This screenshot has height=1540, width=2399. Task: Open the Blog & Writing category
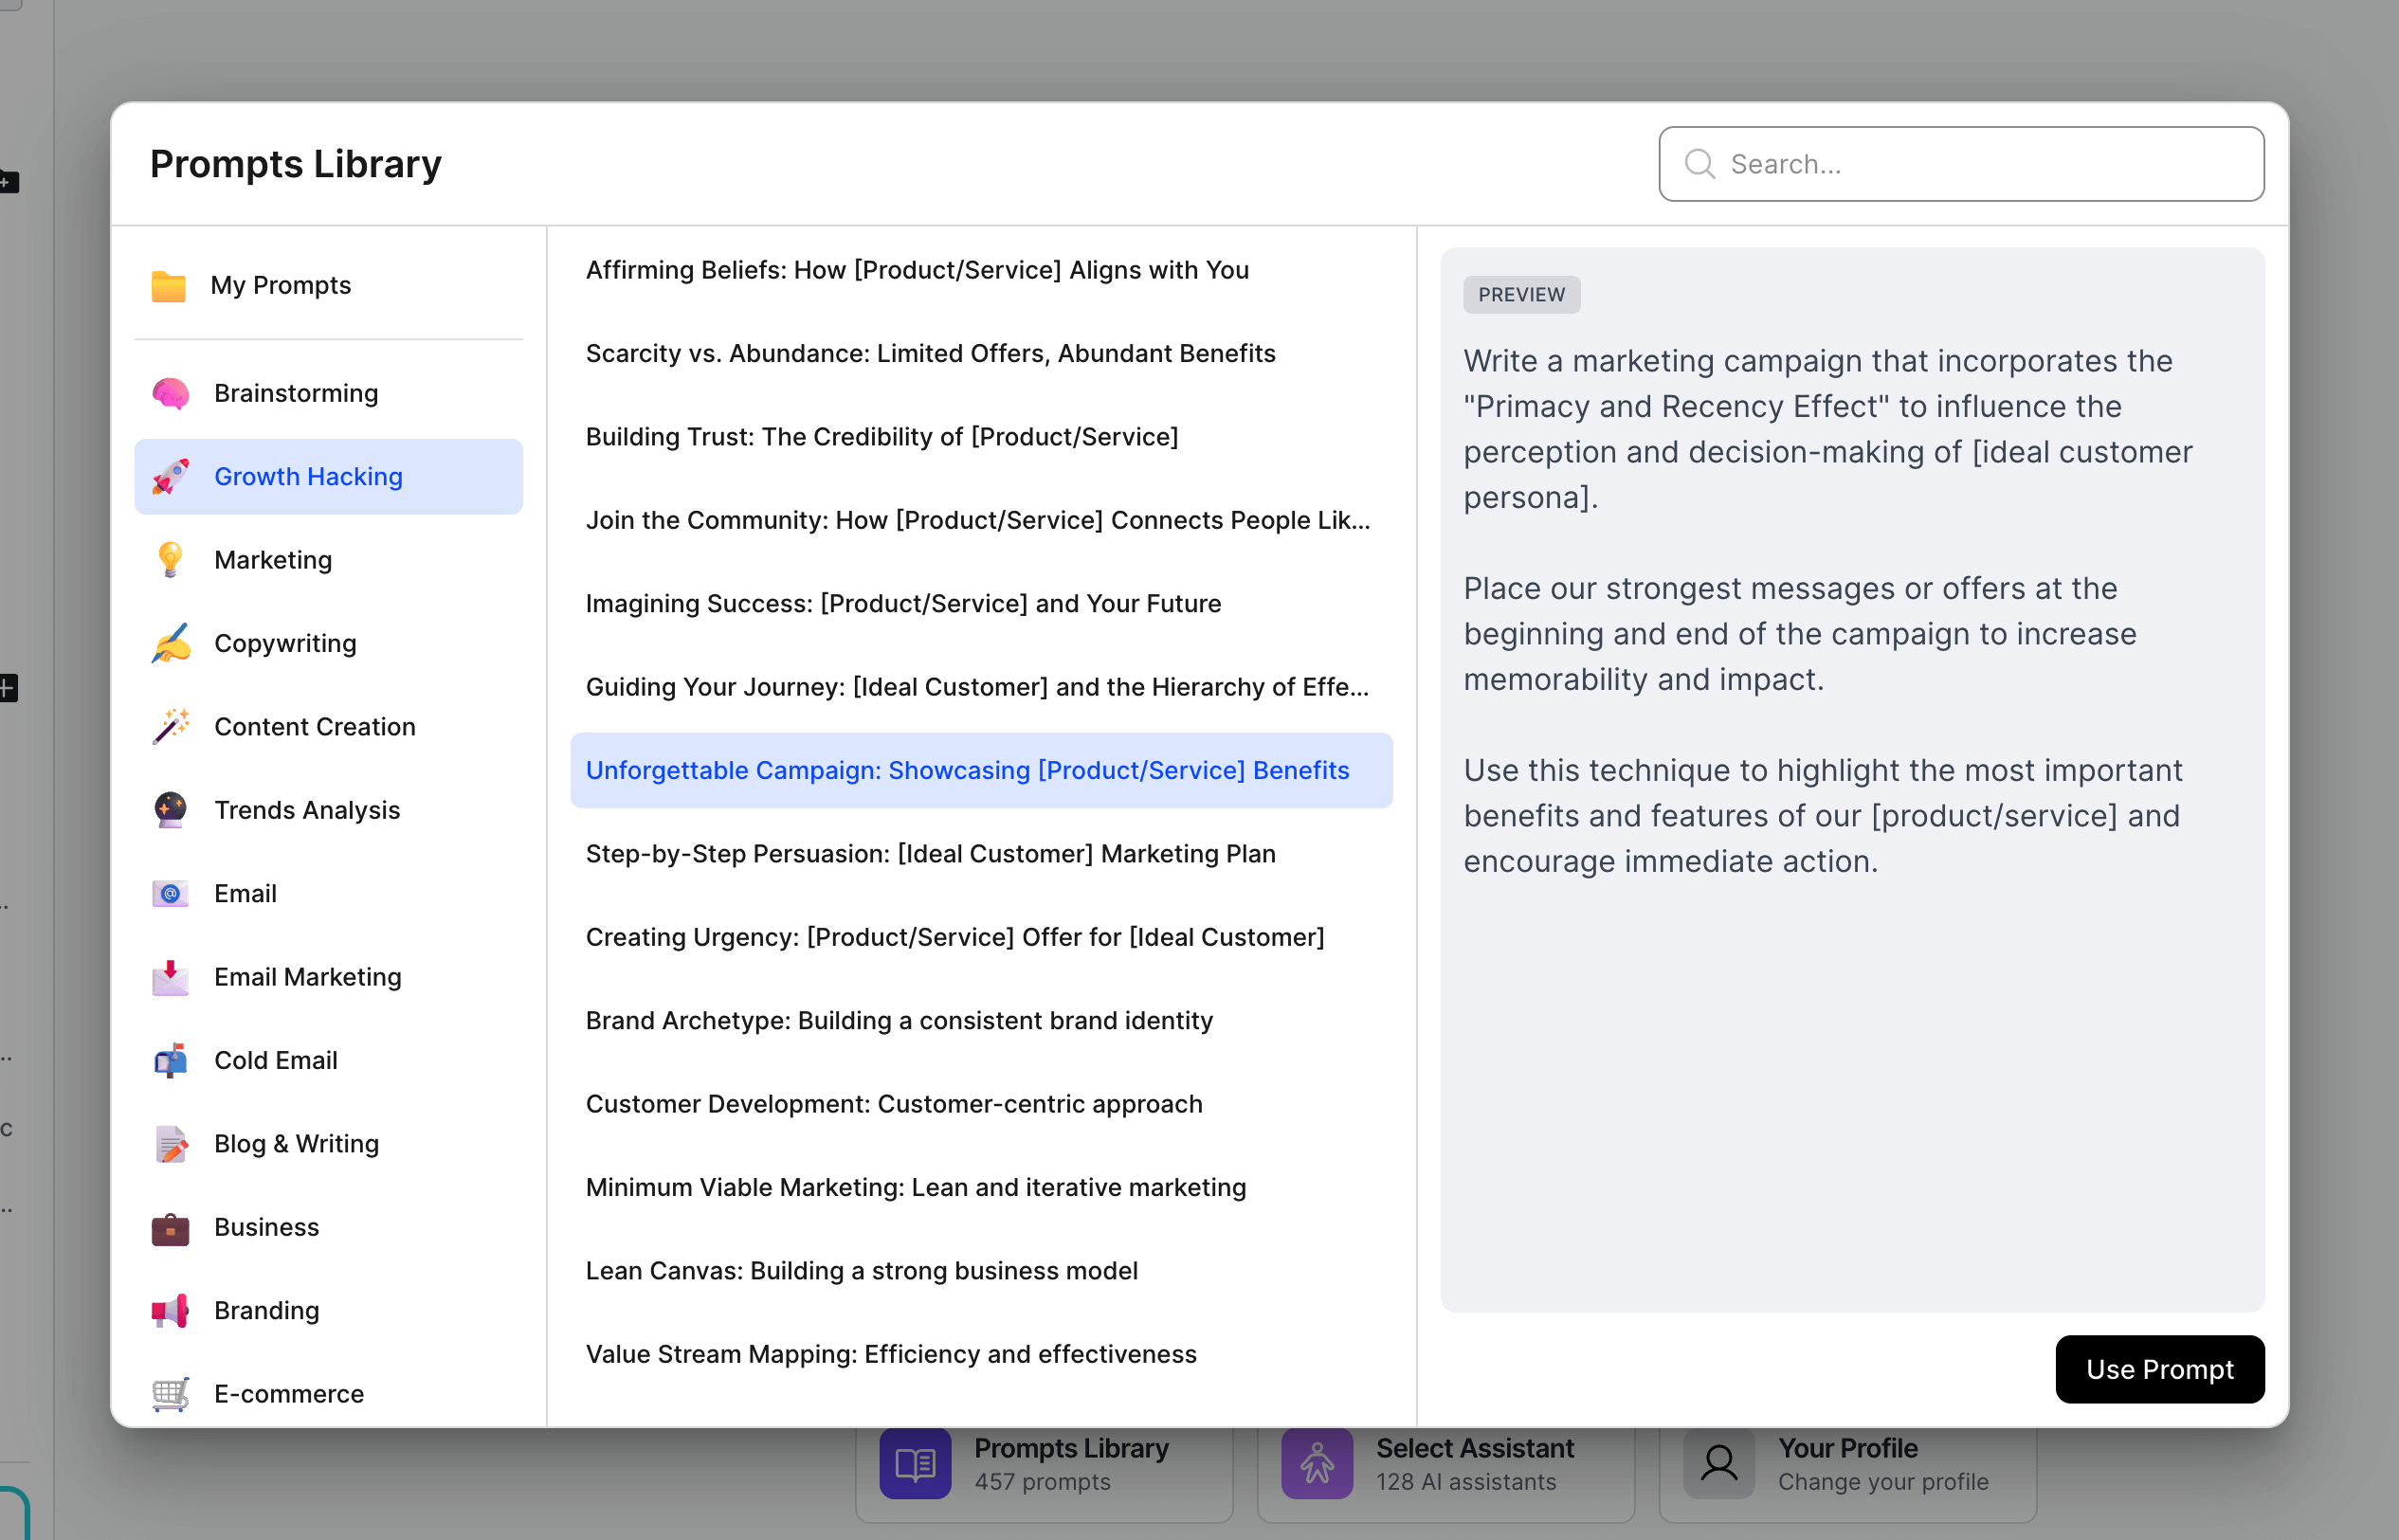pyautogui.click(x=296, y=1143)
